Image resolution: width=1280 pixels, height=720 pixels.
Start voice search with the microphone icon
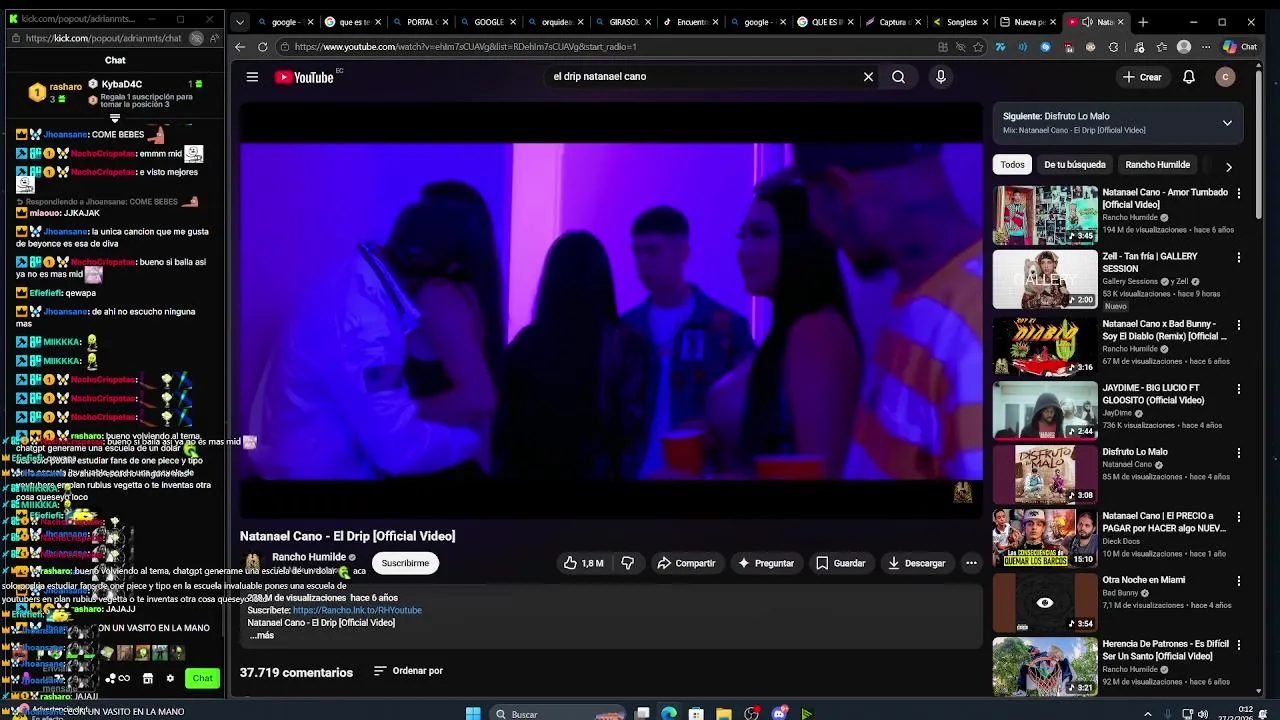[x=940, y=77]
